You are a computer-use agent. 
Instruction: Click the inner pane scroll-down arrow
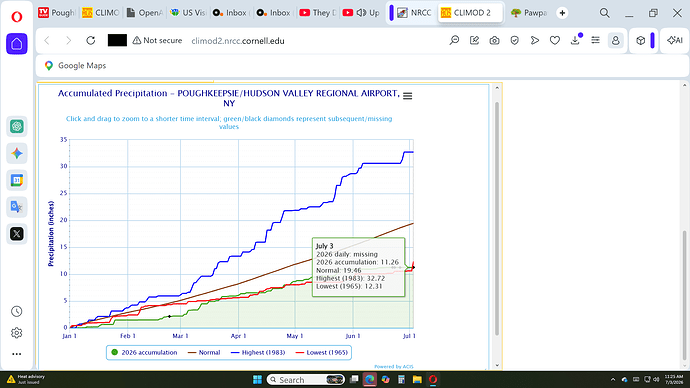click(497, 365)
